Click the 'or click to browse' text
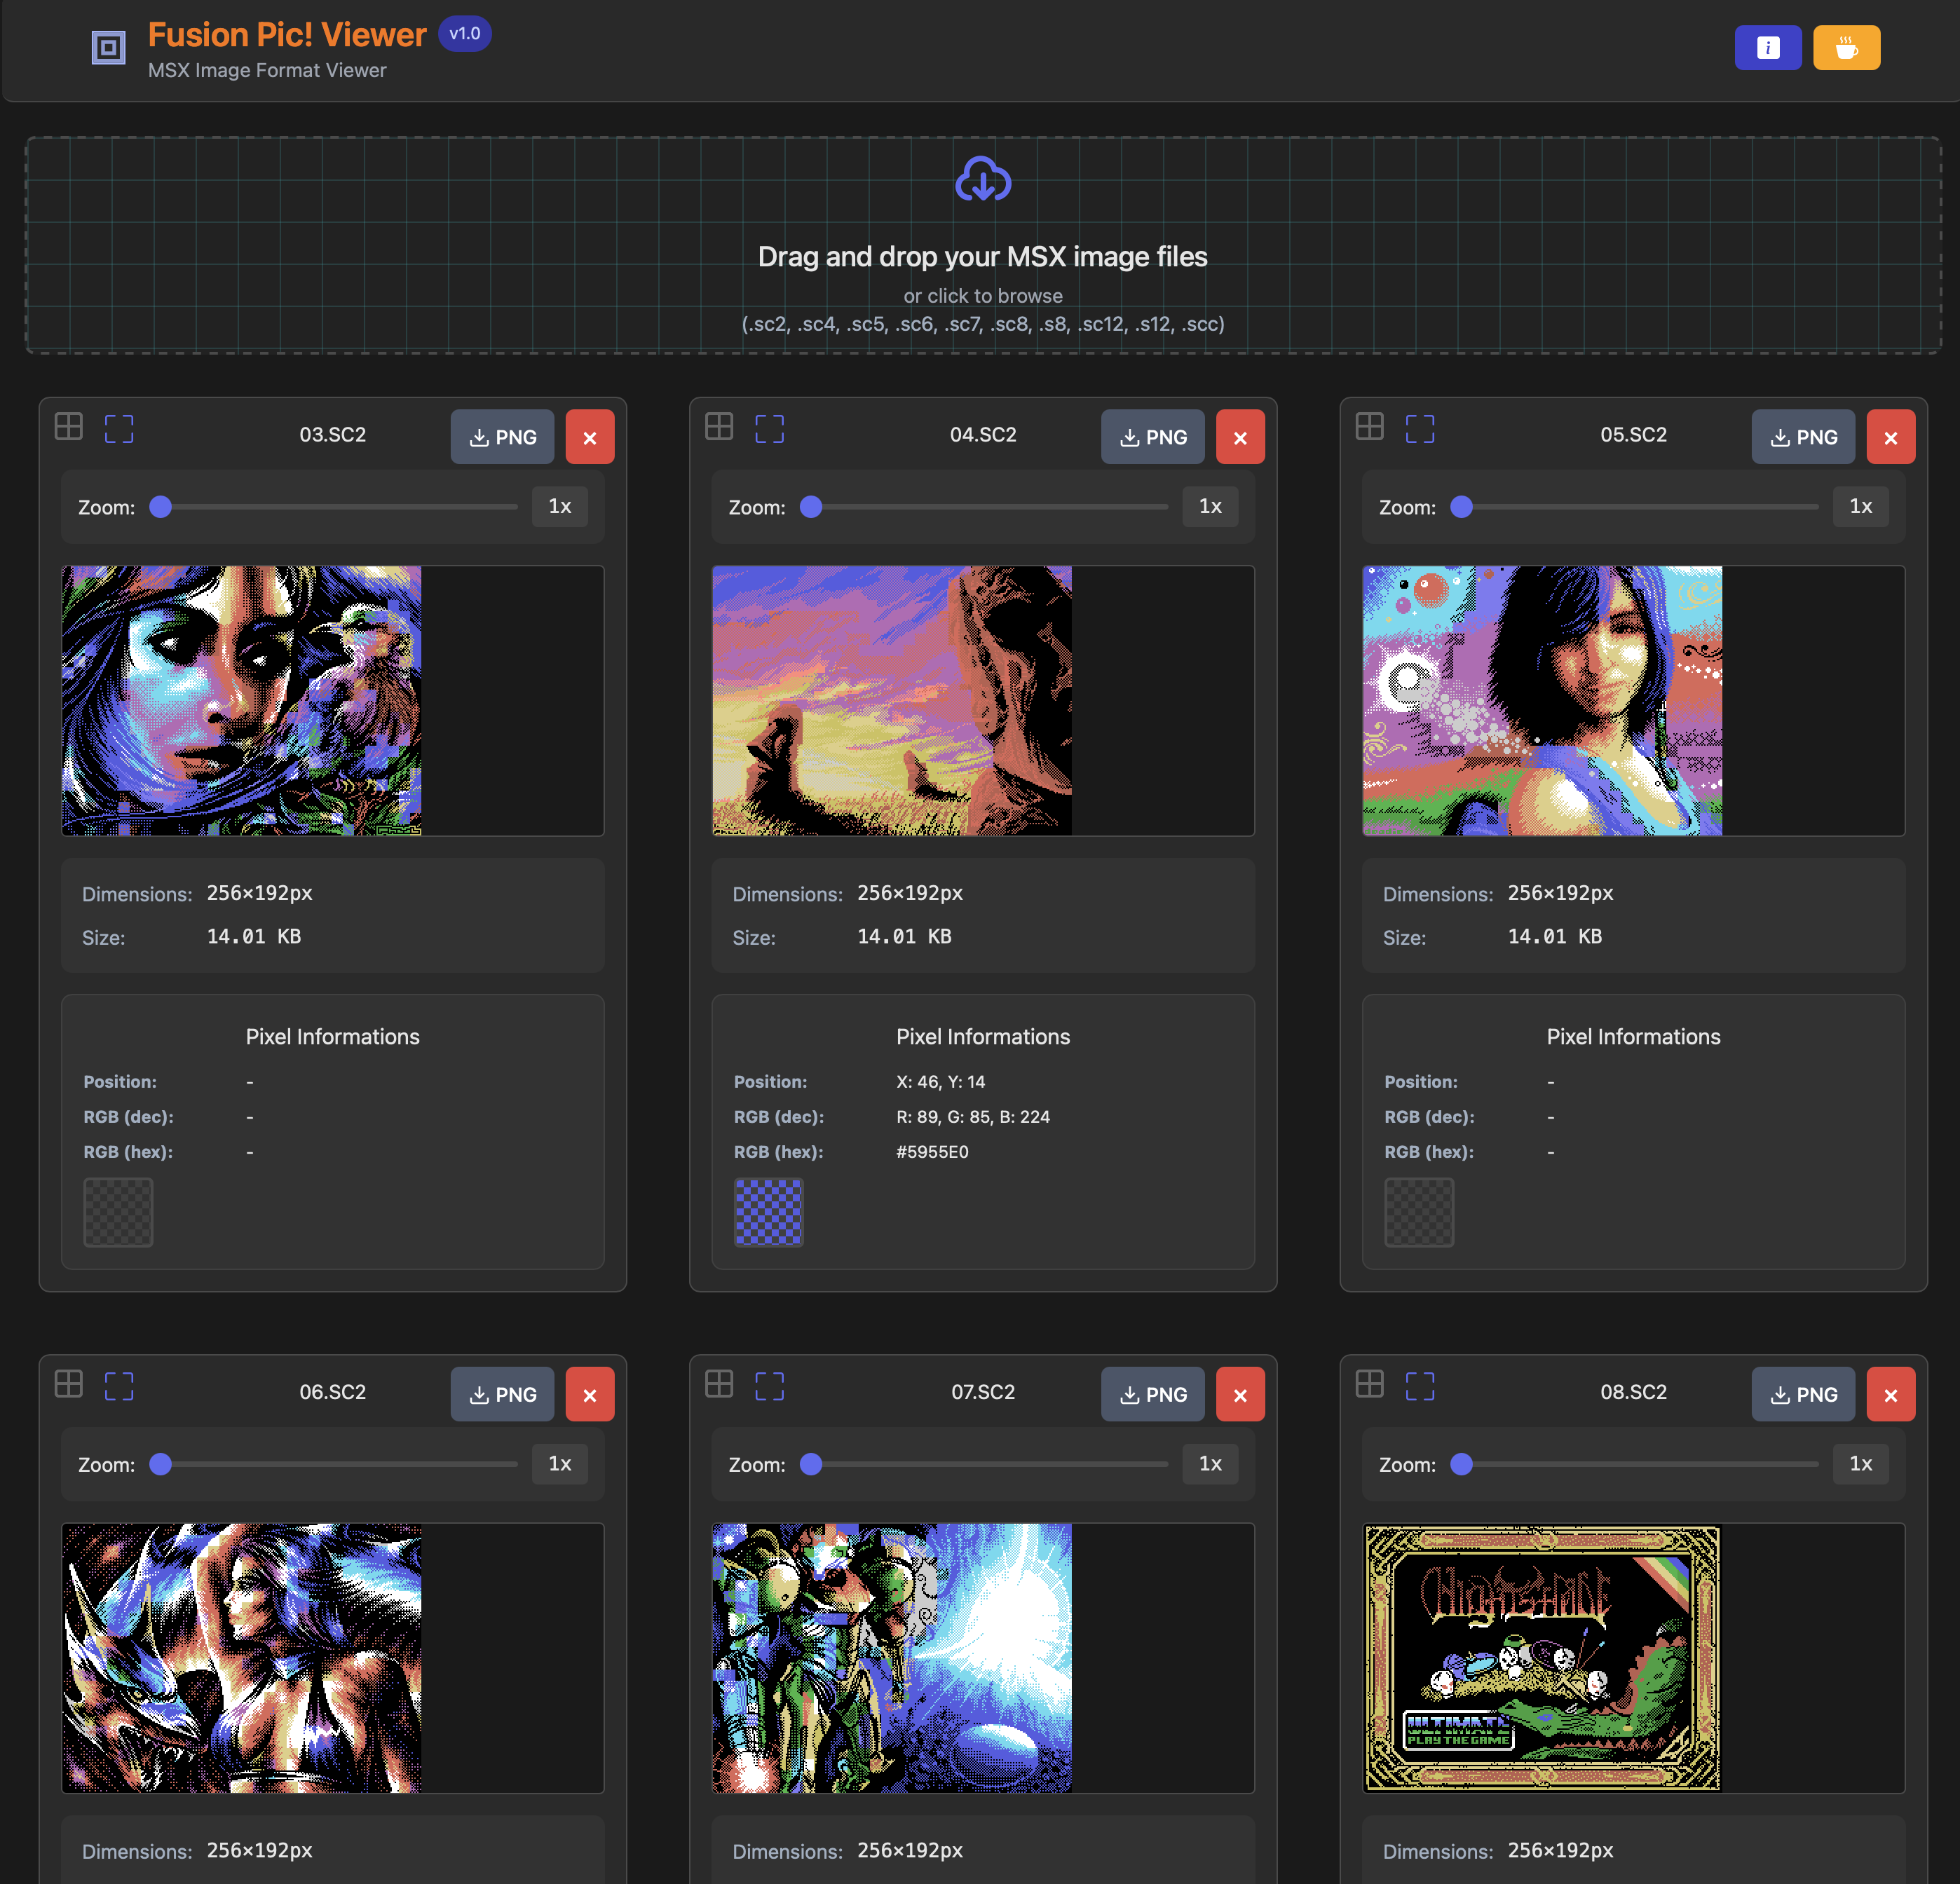This screenshot has width=1960, height=1884. [982, 296]
